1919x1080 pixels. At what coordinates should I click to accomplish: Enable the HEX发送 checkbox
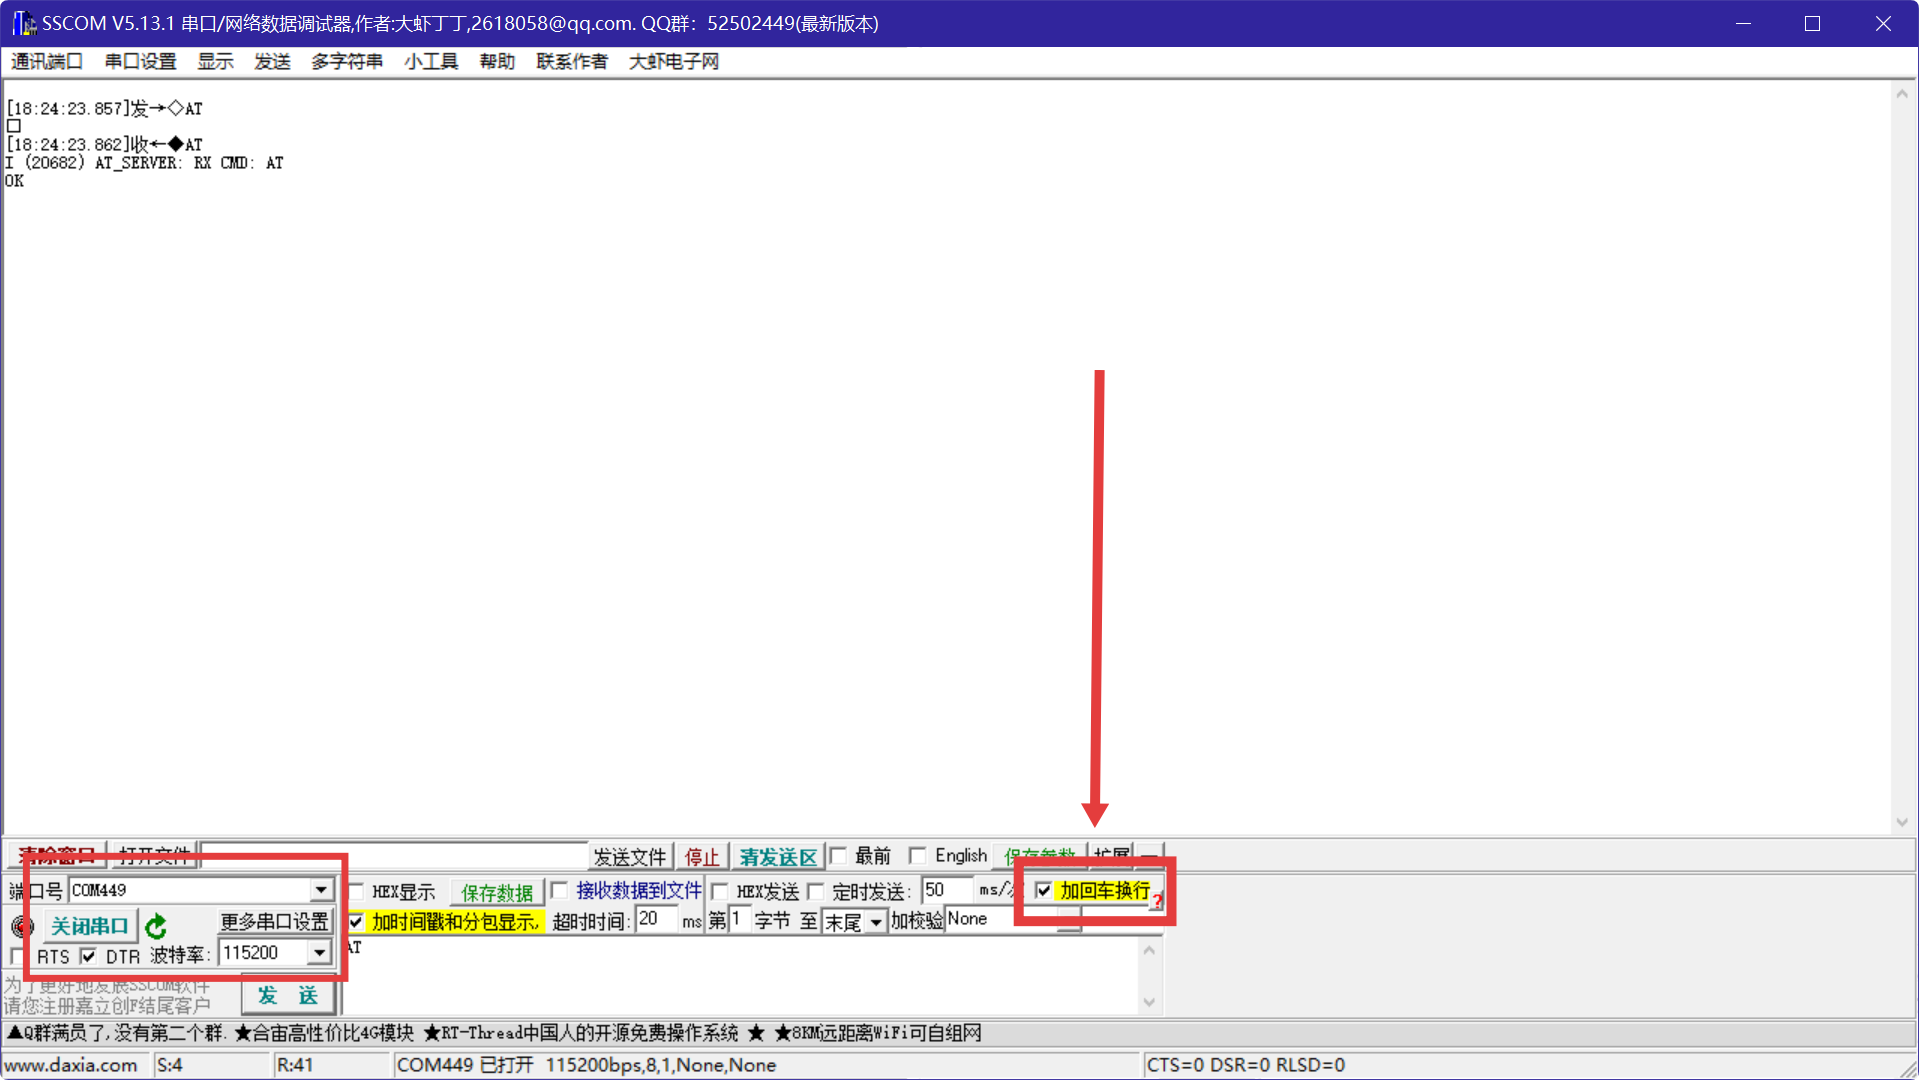pyautogui.click(x=720, y=891)
